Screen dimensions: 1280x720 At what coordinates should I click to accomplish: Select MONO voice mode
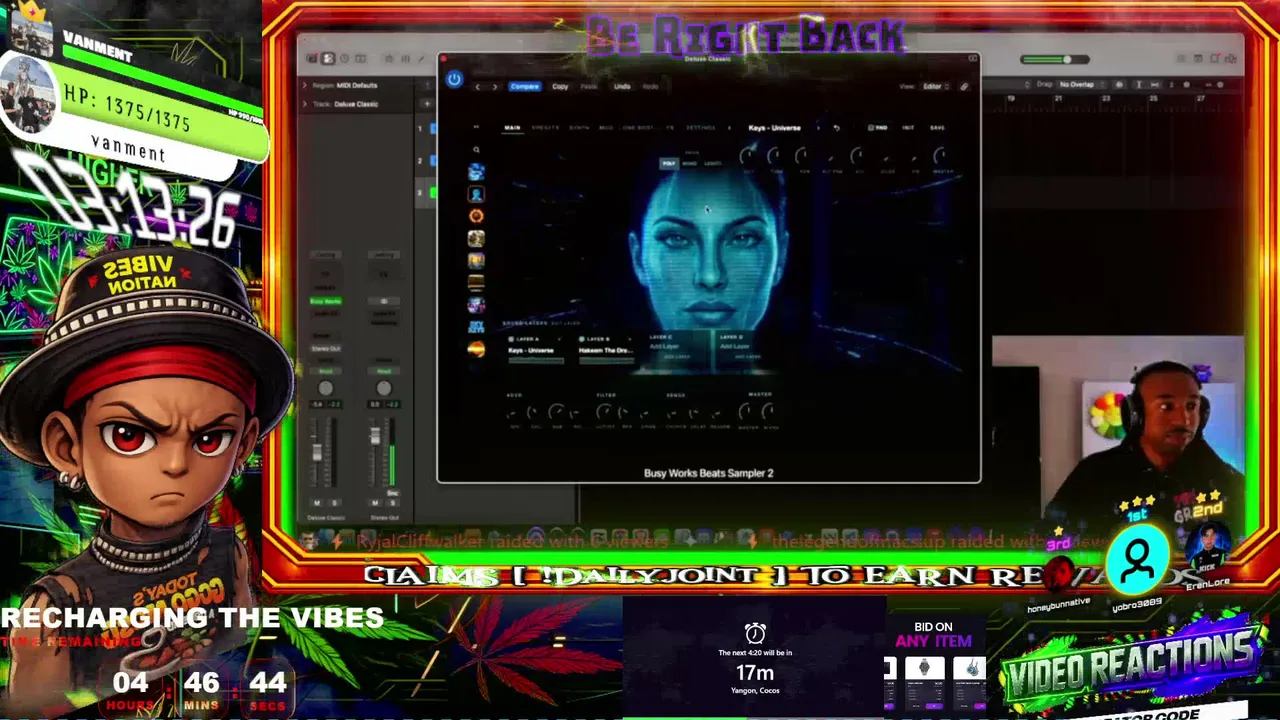[x=690, y=163]
